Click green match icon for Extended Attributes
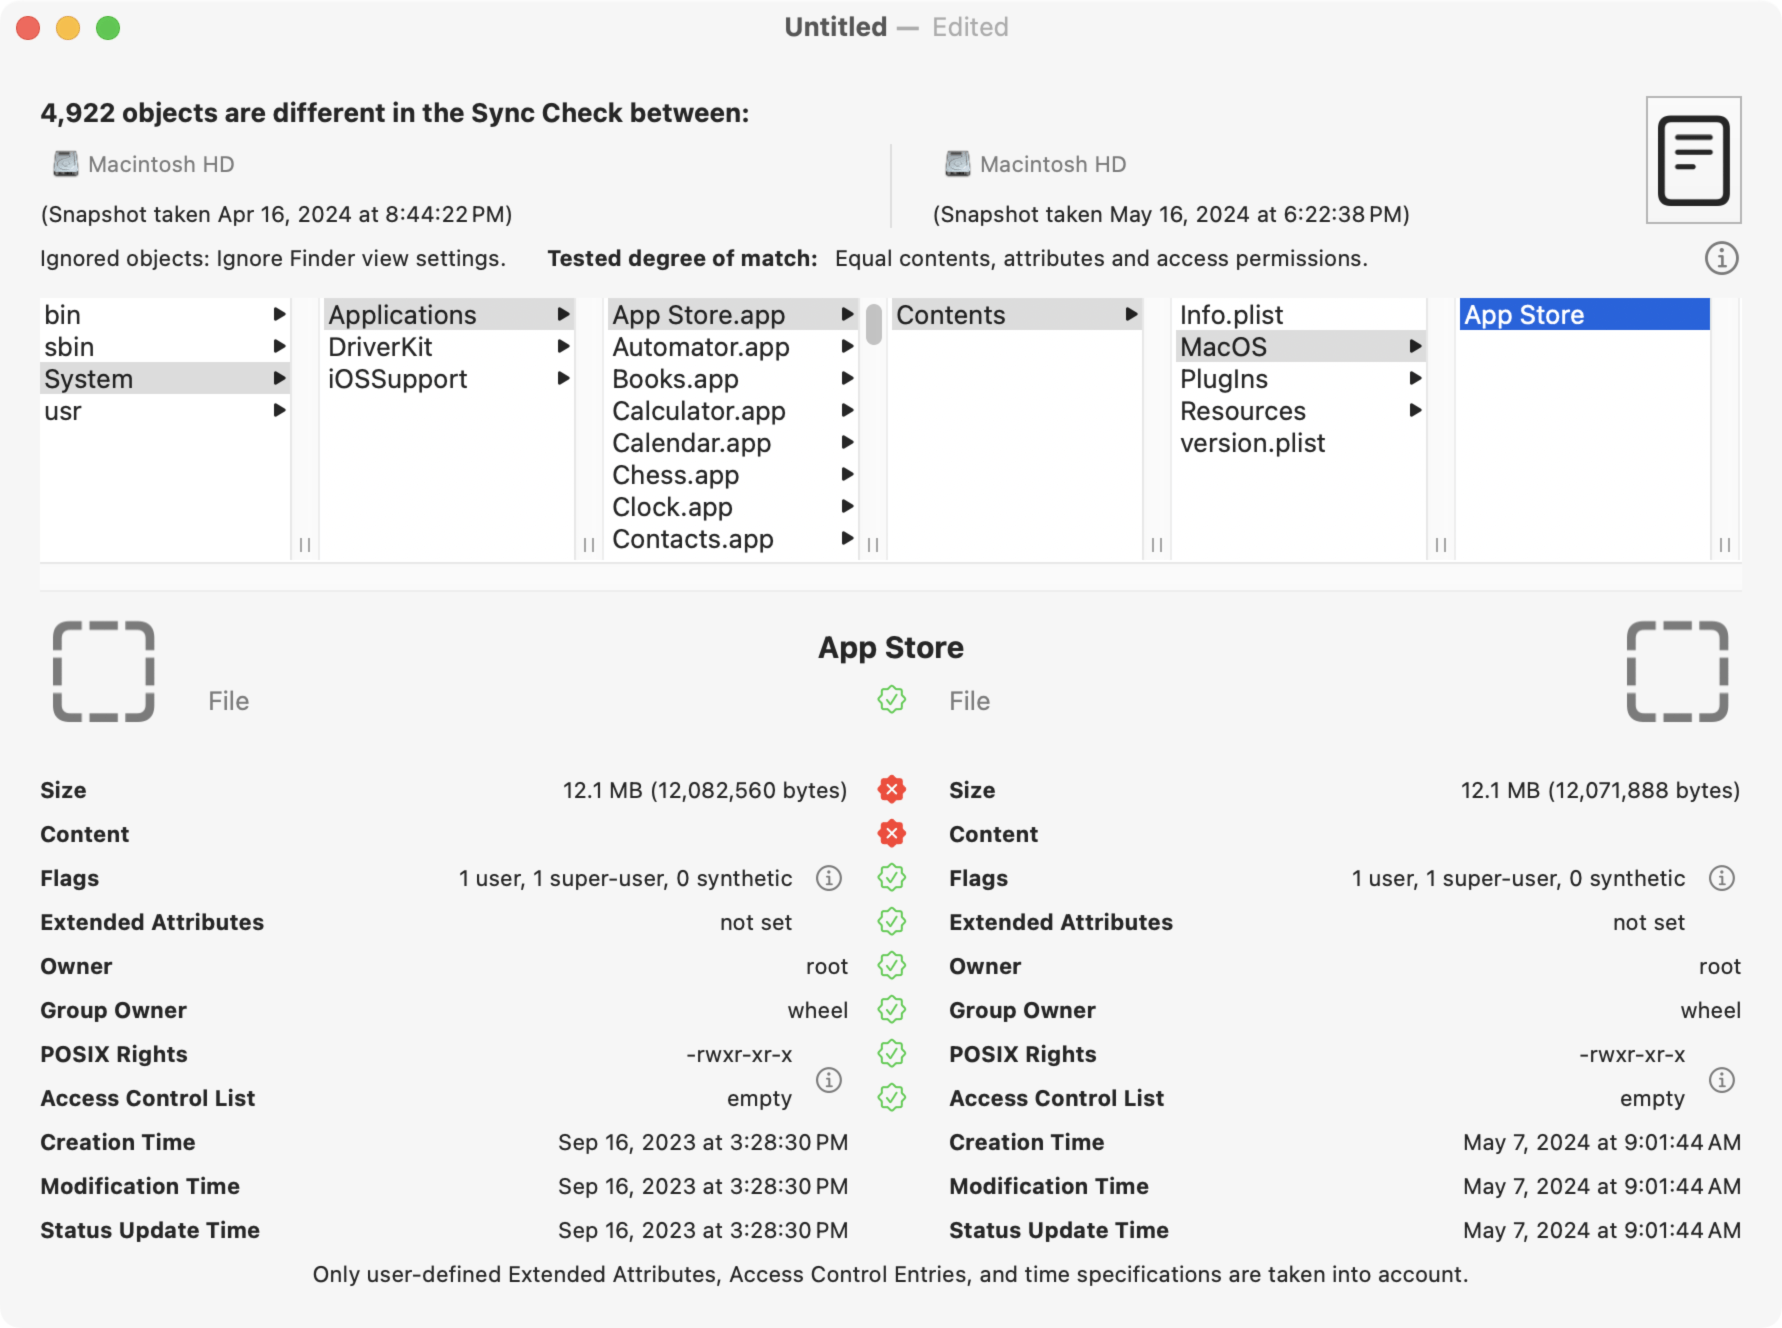This screenshot has width=1782, height=1328. click(892, 922)
